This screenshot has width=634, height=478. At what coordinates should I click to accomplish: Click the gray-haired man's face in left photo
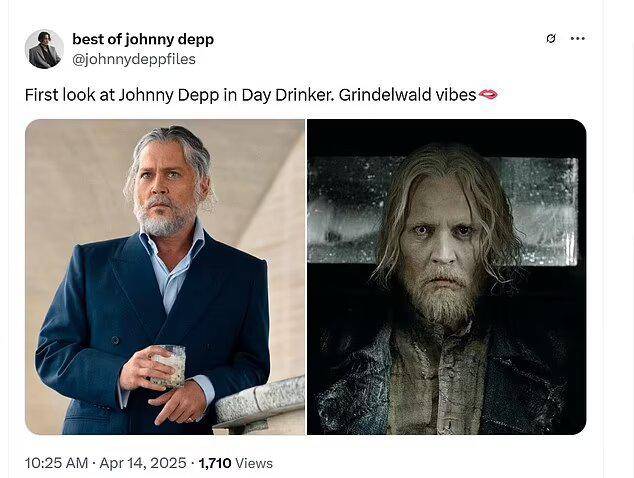coord(168,195)
